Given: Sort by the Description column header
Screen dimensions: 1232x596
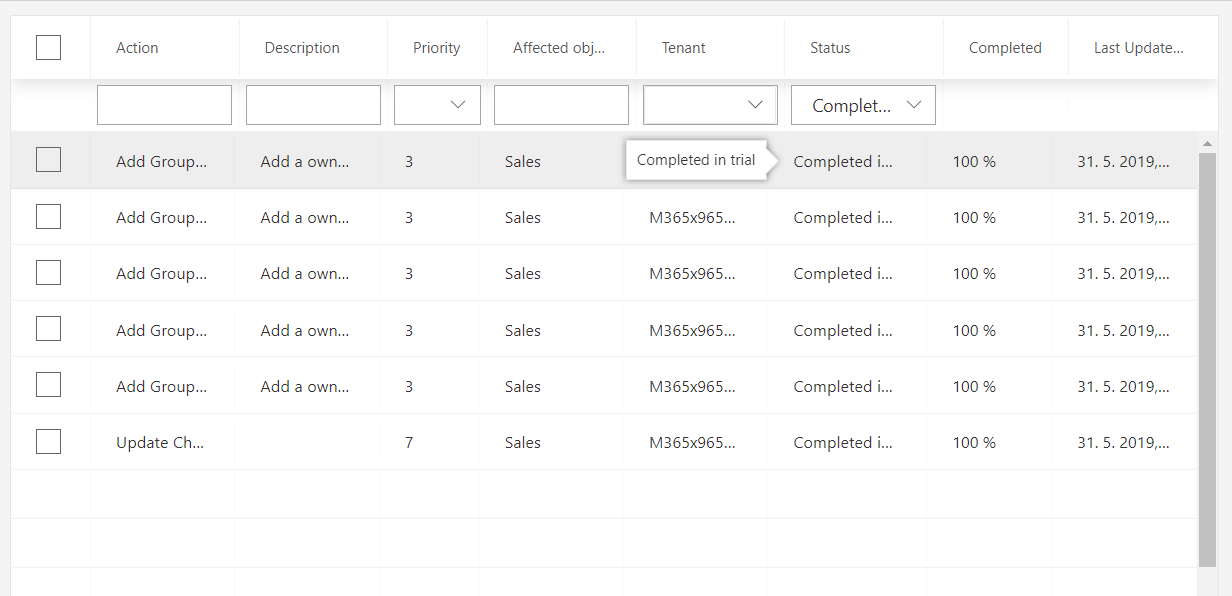Looking at the screenshot, I should click(x=302, y=48).
